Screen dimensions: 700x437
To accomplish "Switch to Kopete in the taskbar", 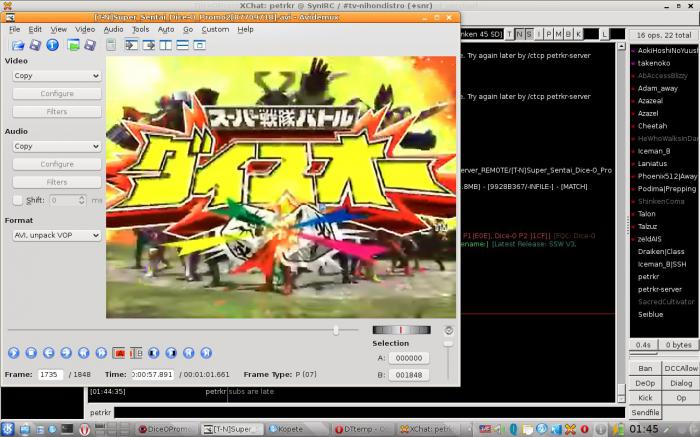I will point(297,429).
